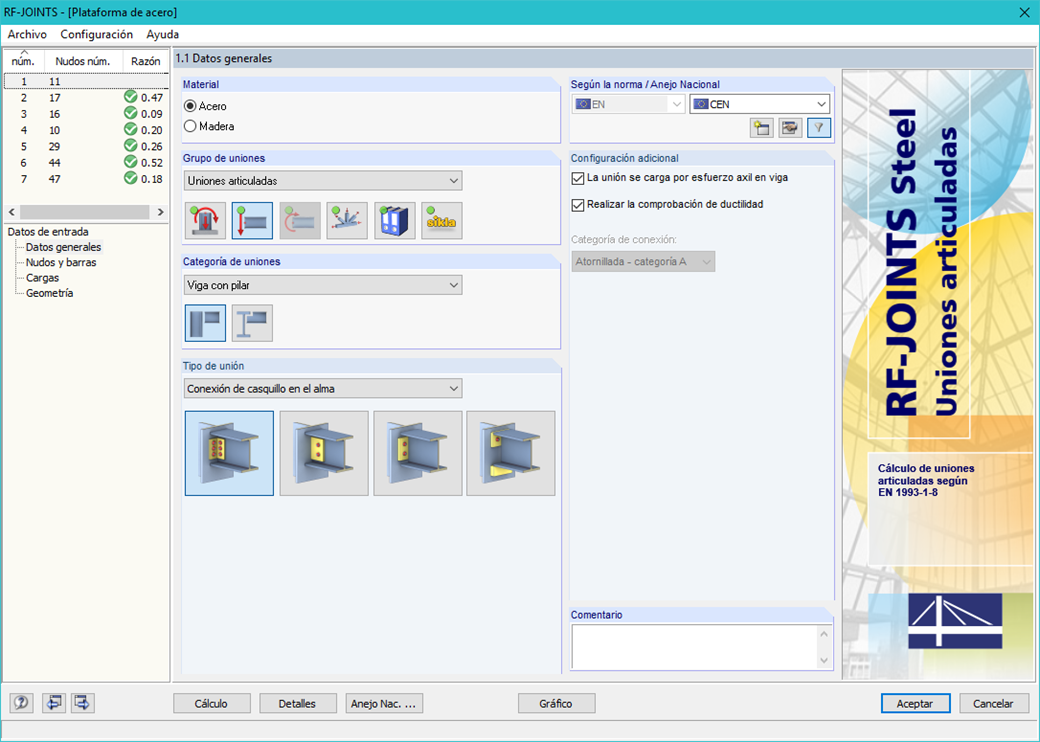Select the first web cleat connection thumbnail
This screenshot has height=742, width=1040.
(228, 453)
